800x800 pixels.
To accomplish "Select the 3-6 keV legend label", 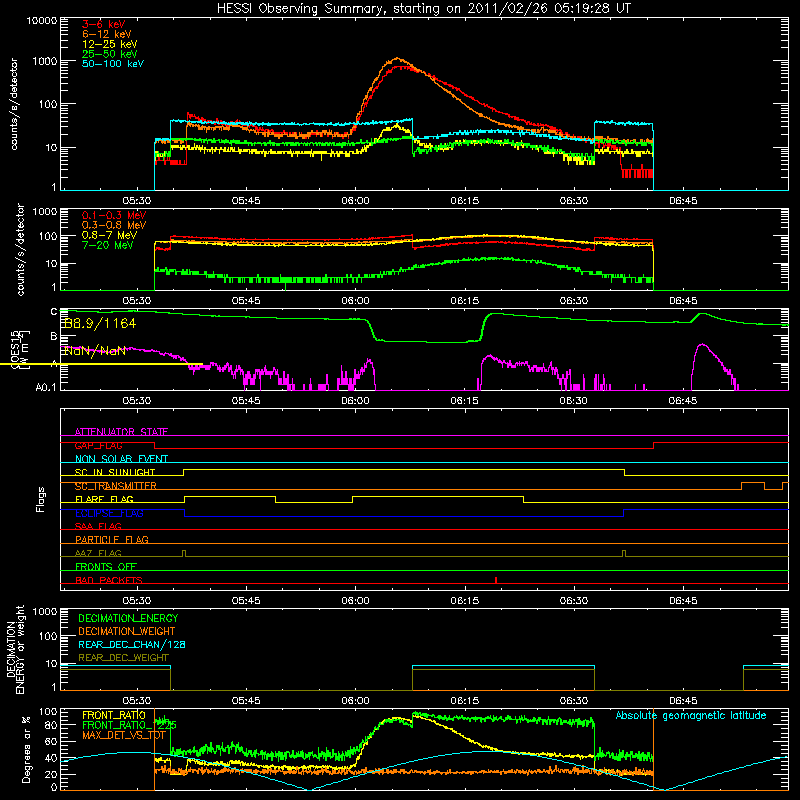I will click(104, 24).
